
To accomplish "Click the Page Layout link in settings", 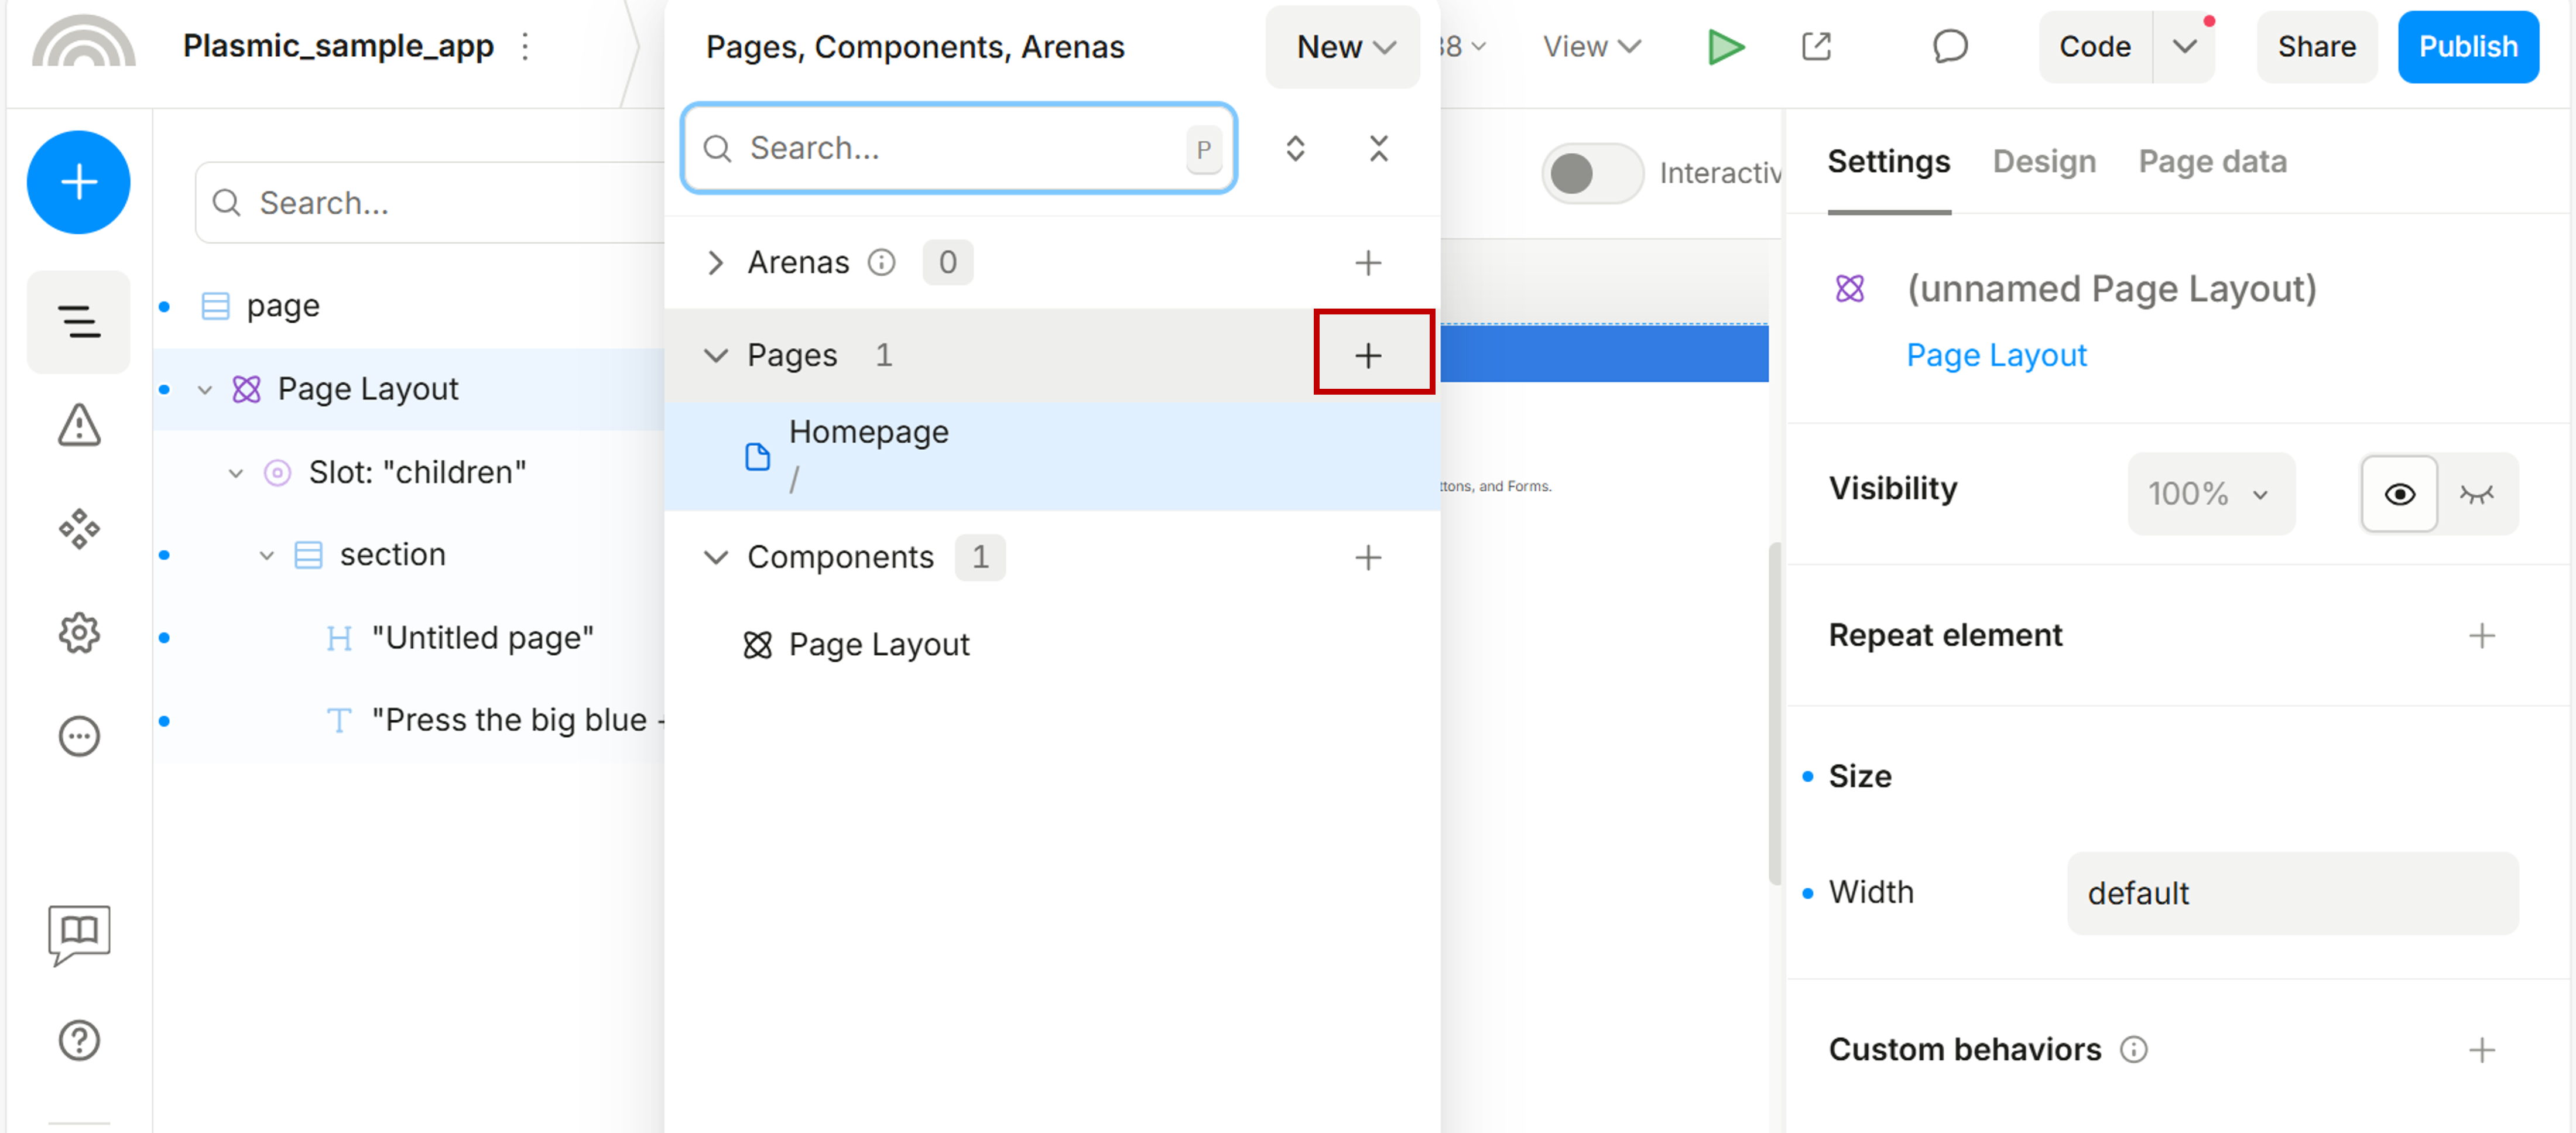I will [x=1996, y=355].
